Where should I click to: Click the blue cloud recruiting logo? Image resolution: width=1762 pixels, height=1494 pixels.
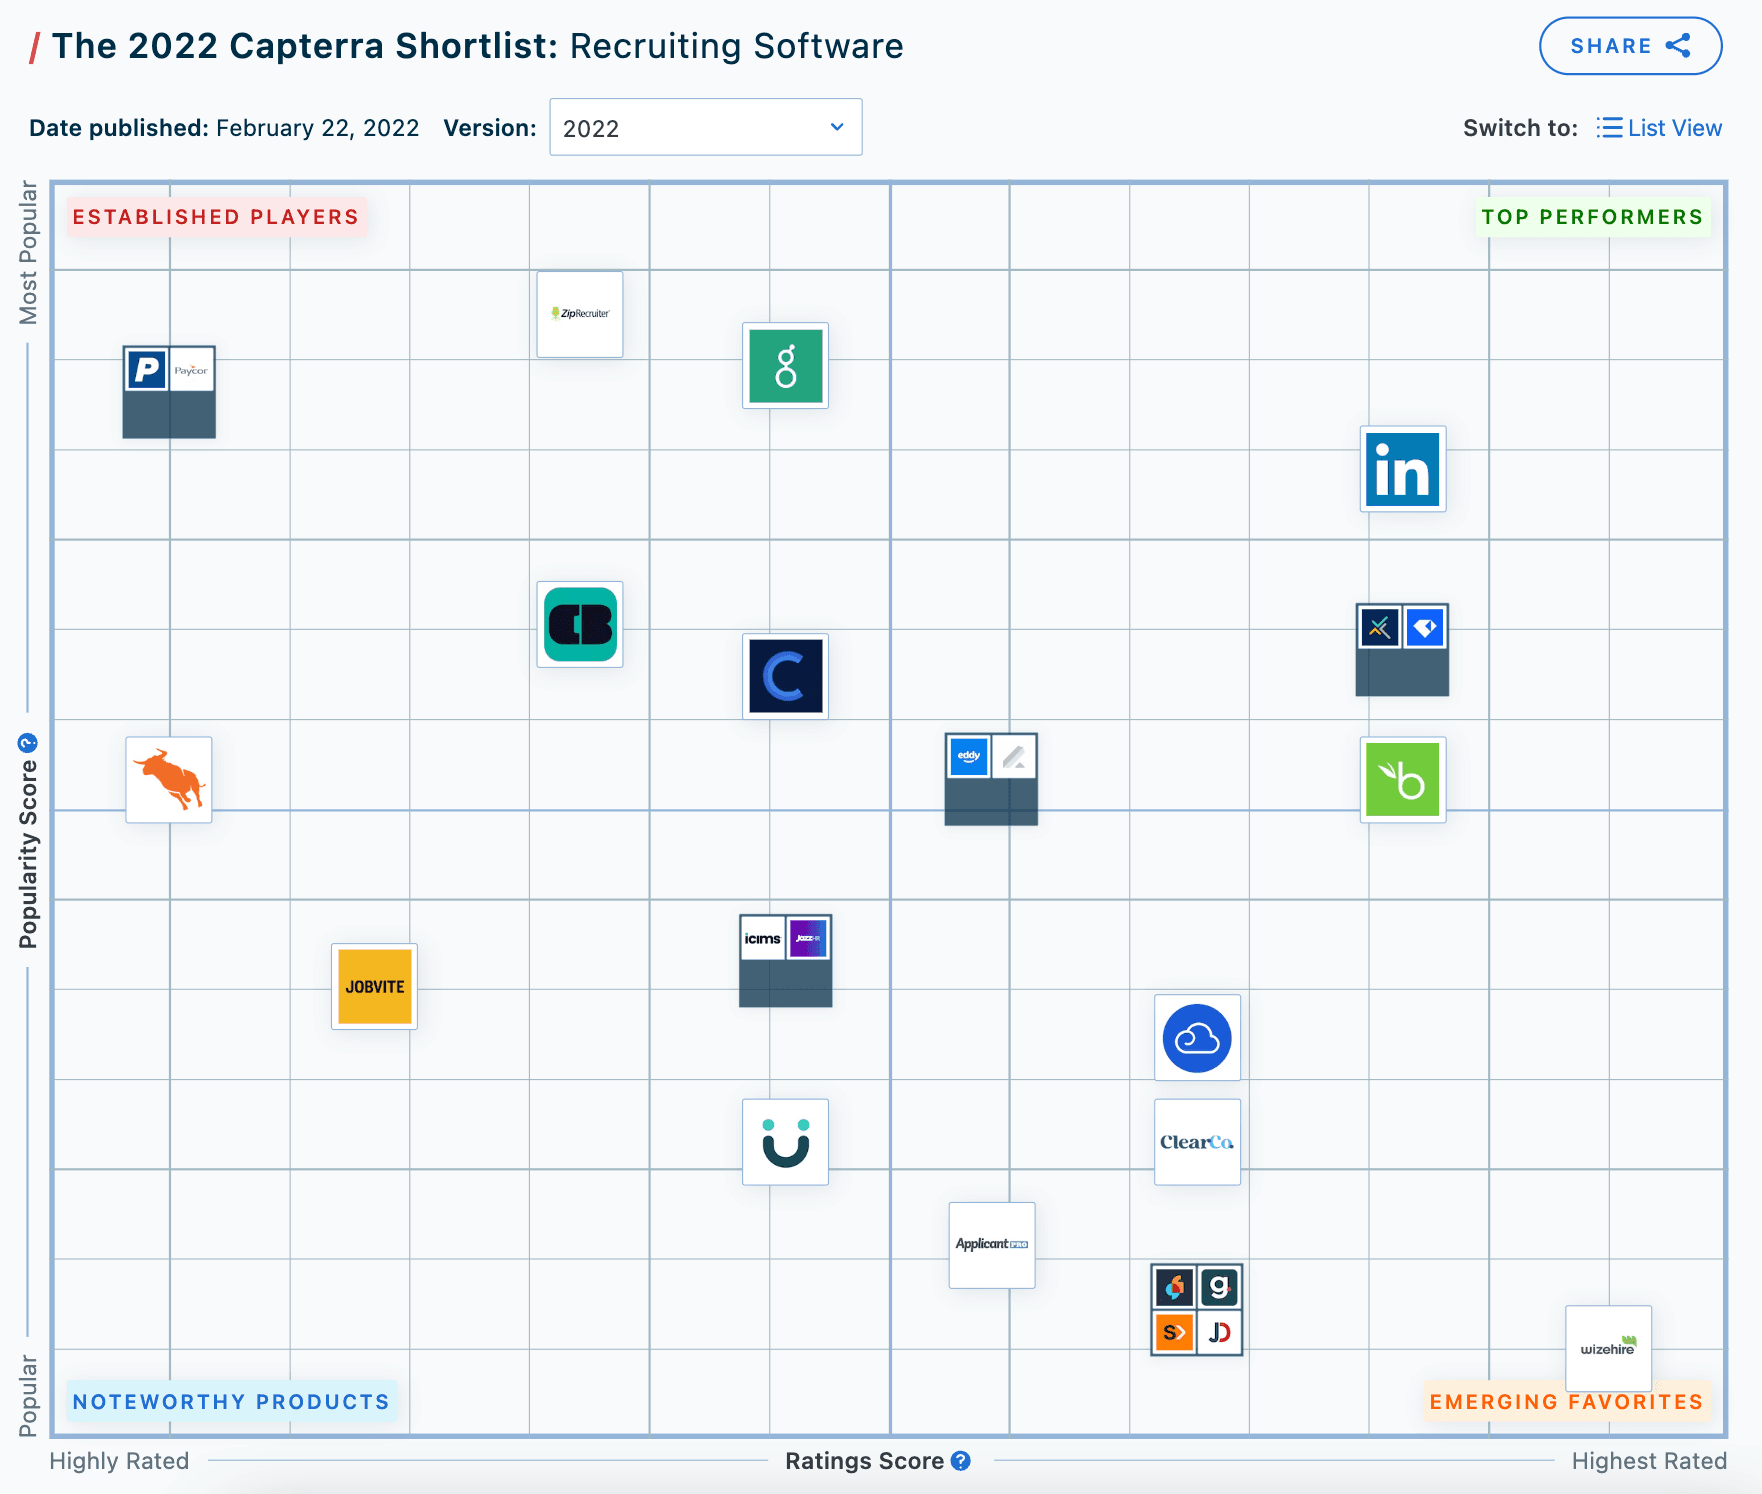[x=1197, y=1038]
